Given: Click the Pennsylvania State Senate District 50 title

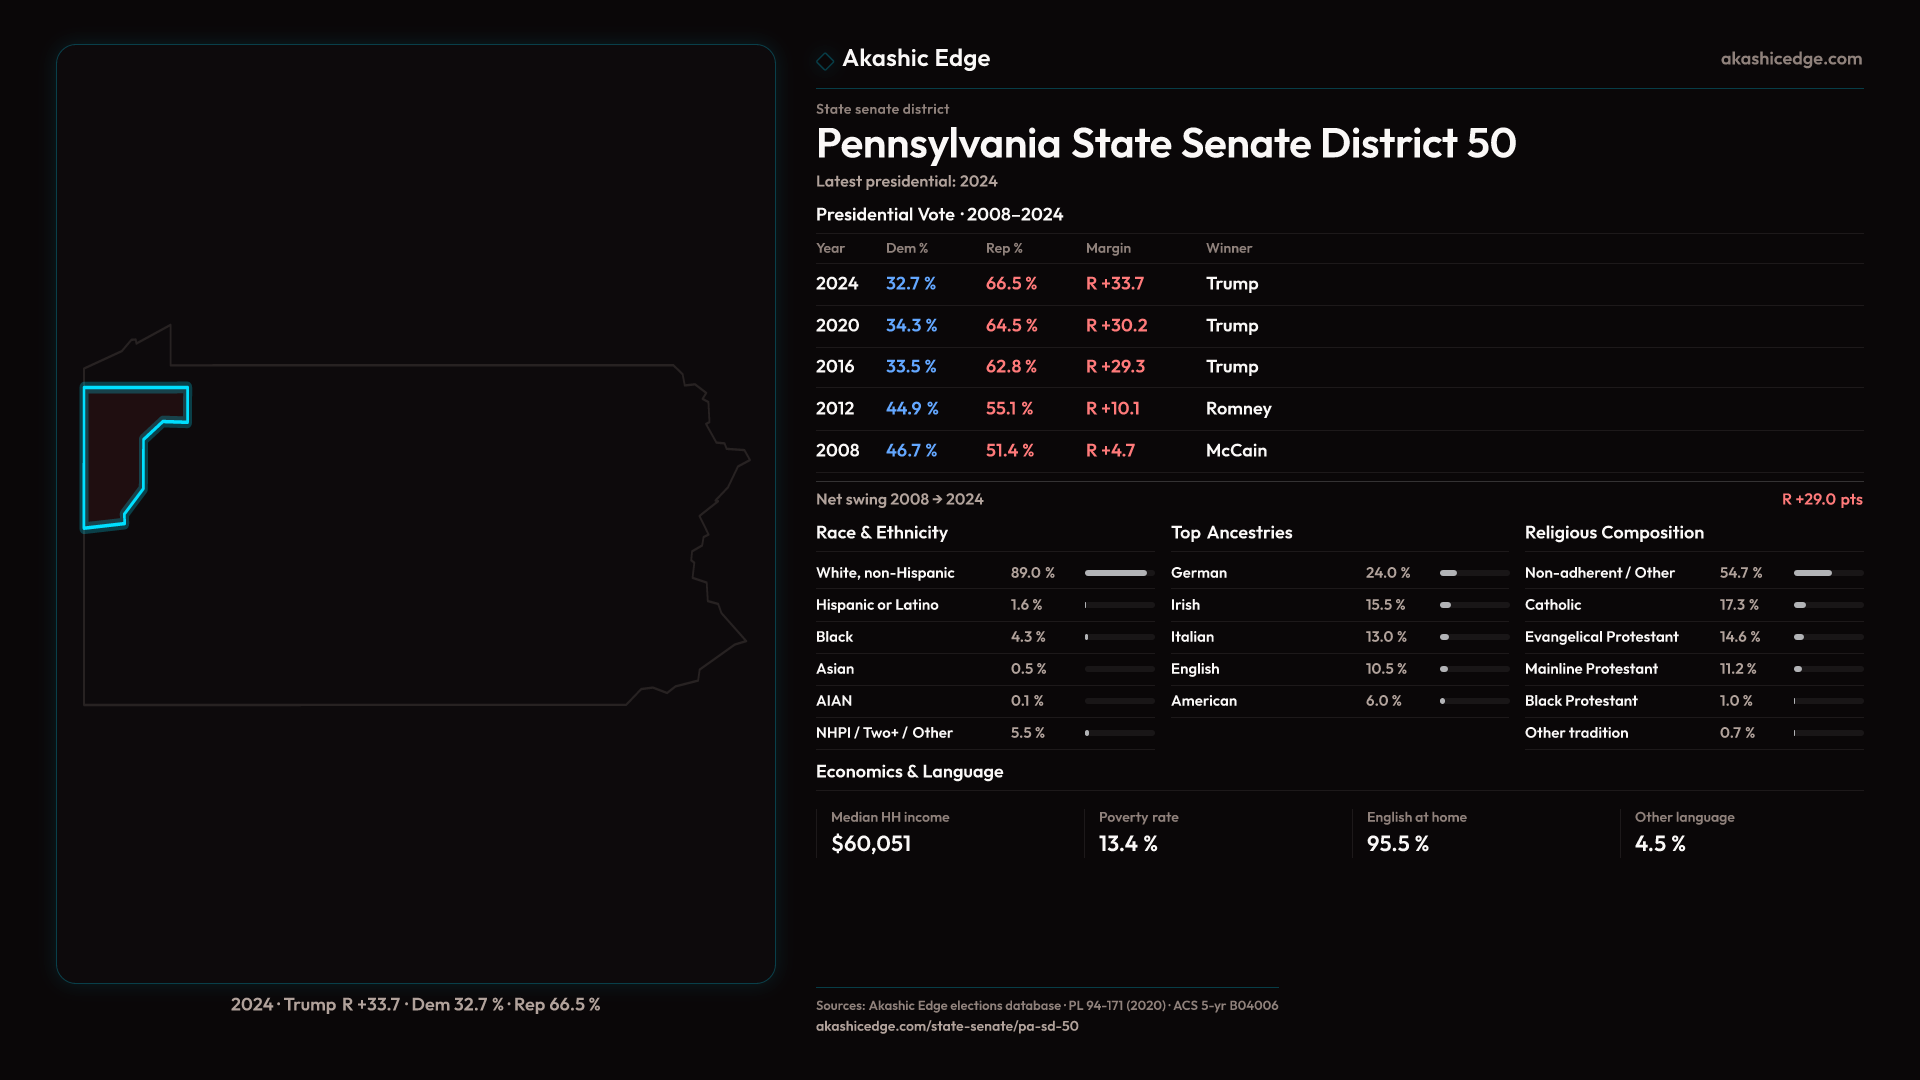Looking at the screenshot, I should (x=1165, y=144).
